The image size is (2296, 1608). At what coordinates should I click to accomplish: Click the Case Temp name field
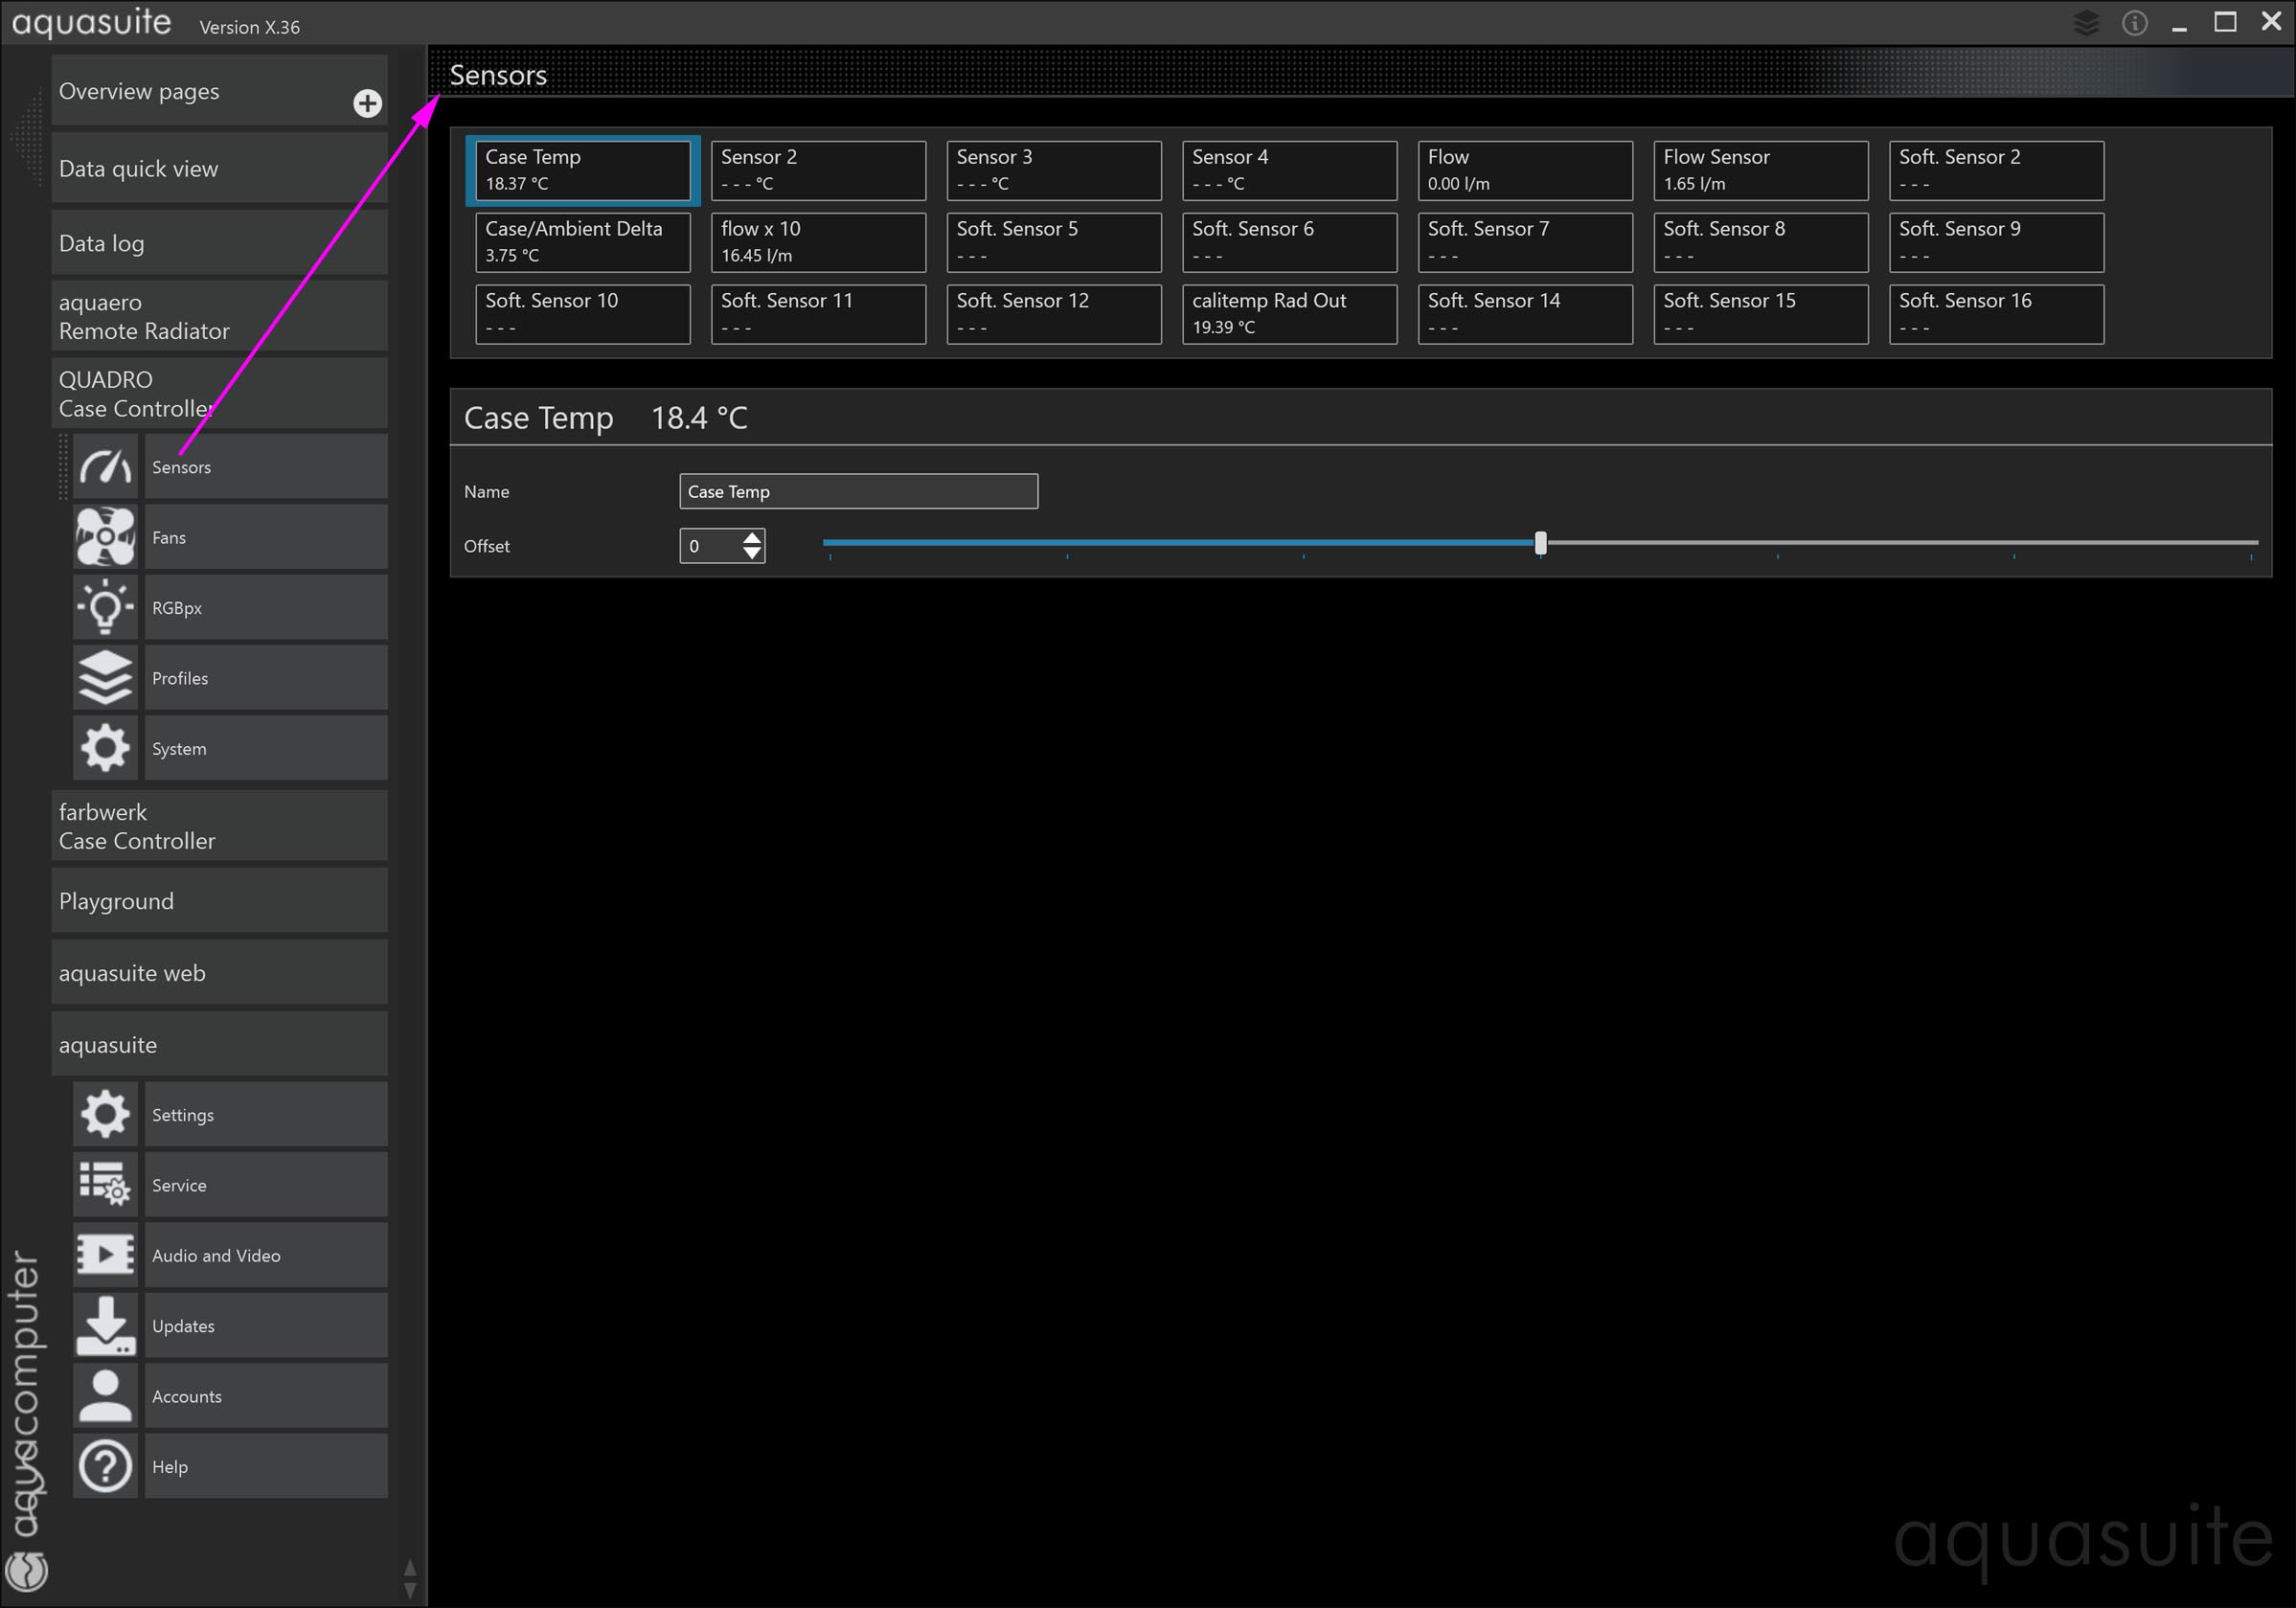(x=858, y=491)
